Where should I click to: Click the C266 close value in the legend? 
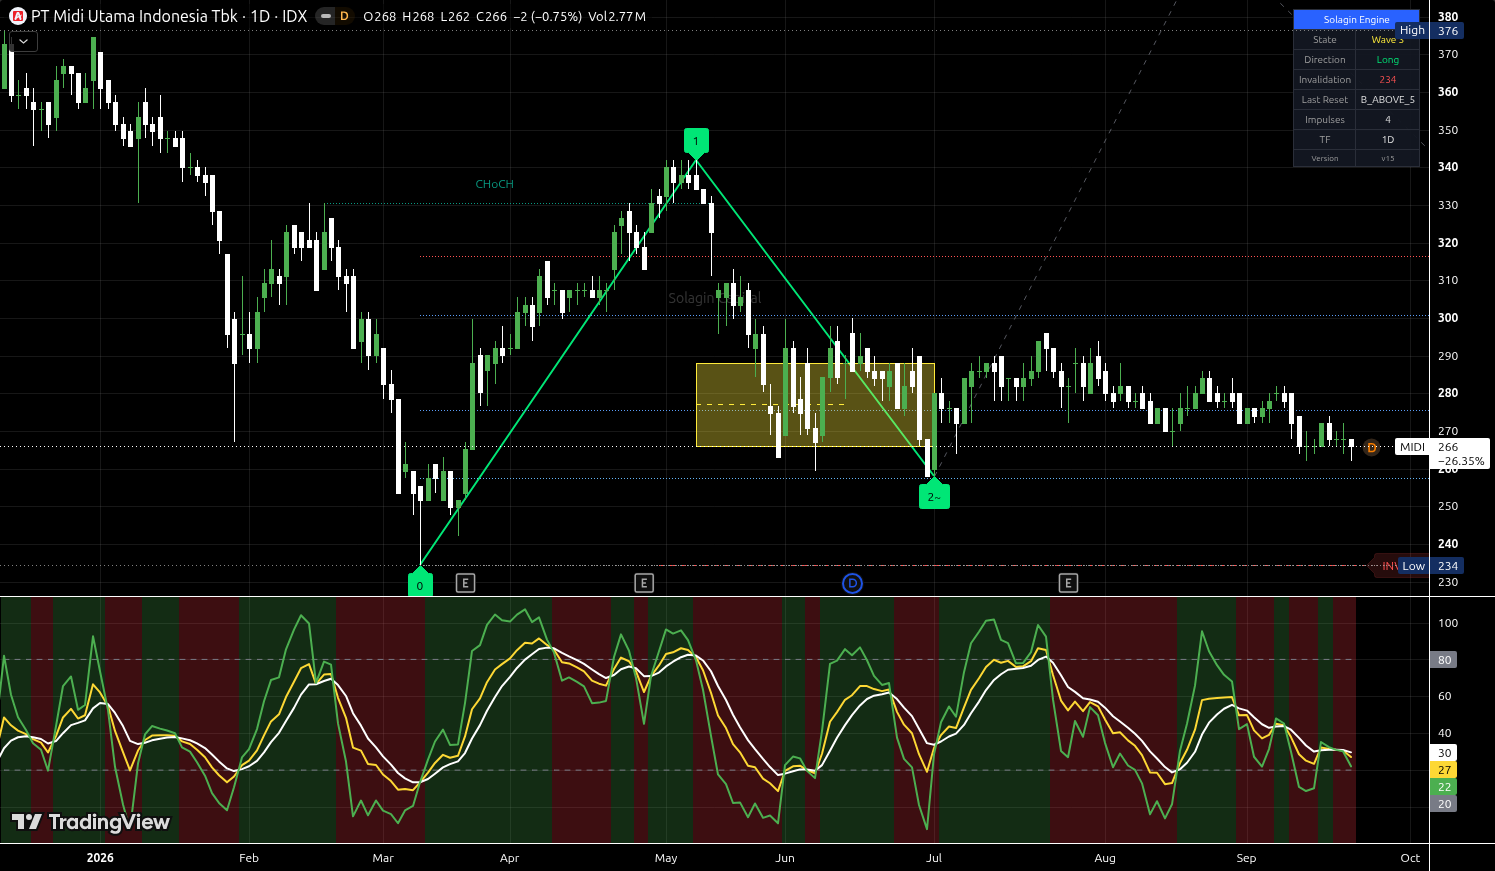click(491, 16)
